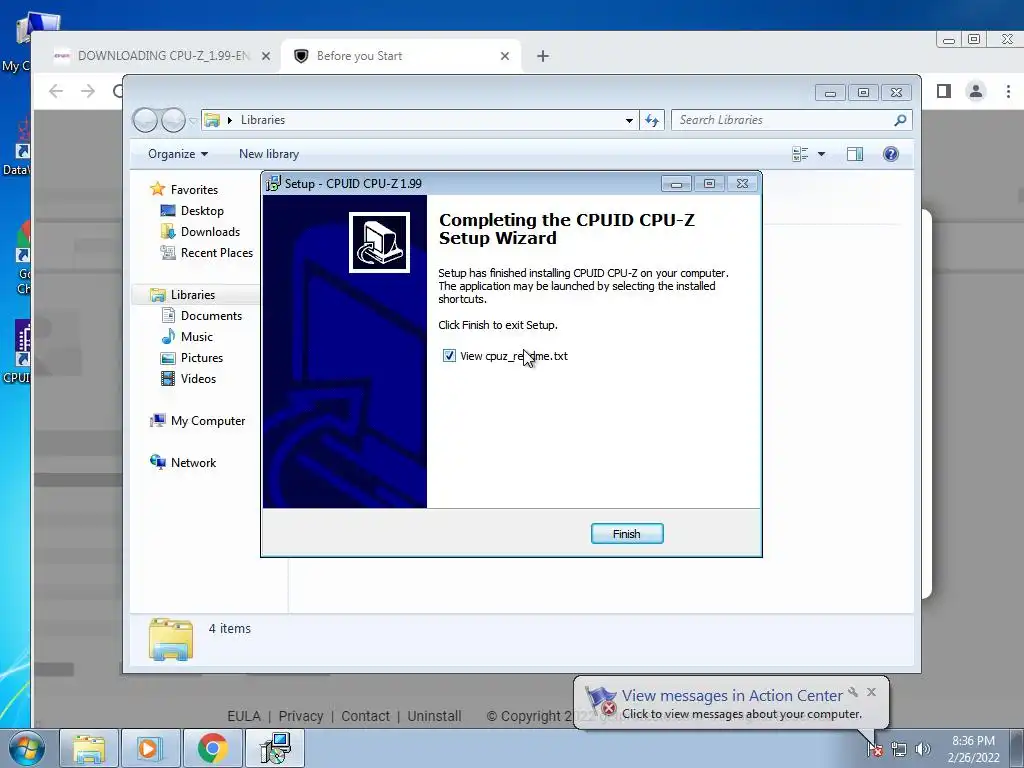The width and height of the screenshot is (1024, 768).
Task: Open Videos library in sidebar
Action: [x=198, y=379]
